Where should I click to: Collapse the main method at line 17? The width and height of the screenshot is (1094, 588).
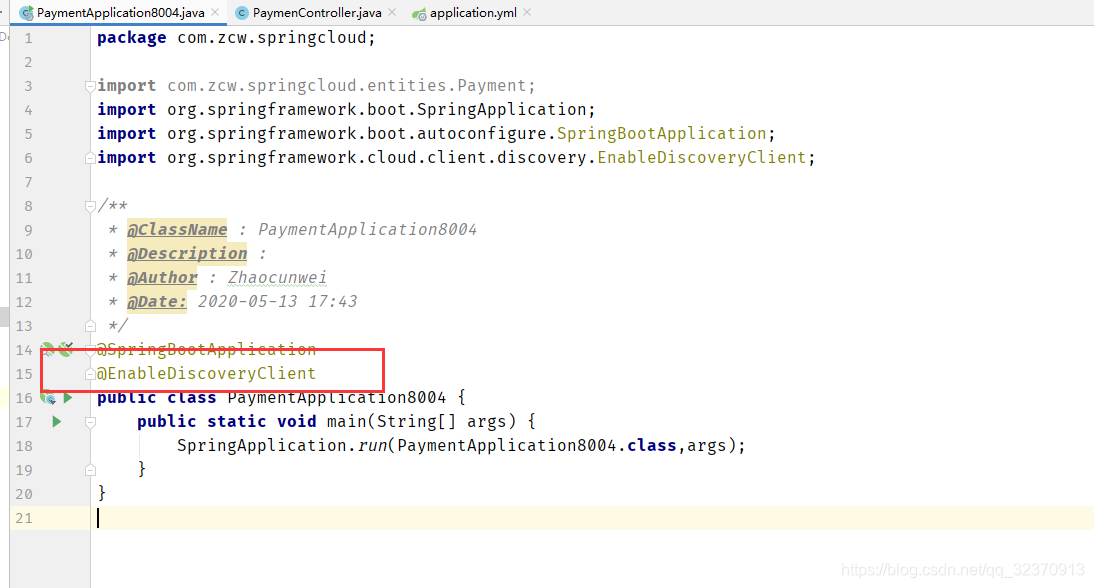[x=90, y=422]
